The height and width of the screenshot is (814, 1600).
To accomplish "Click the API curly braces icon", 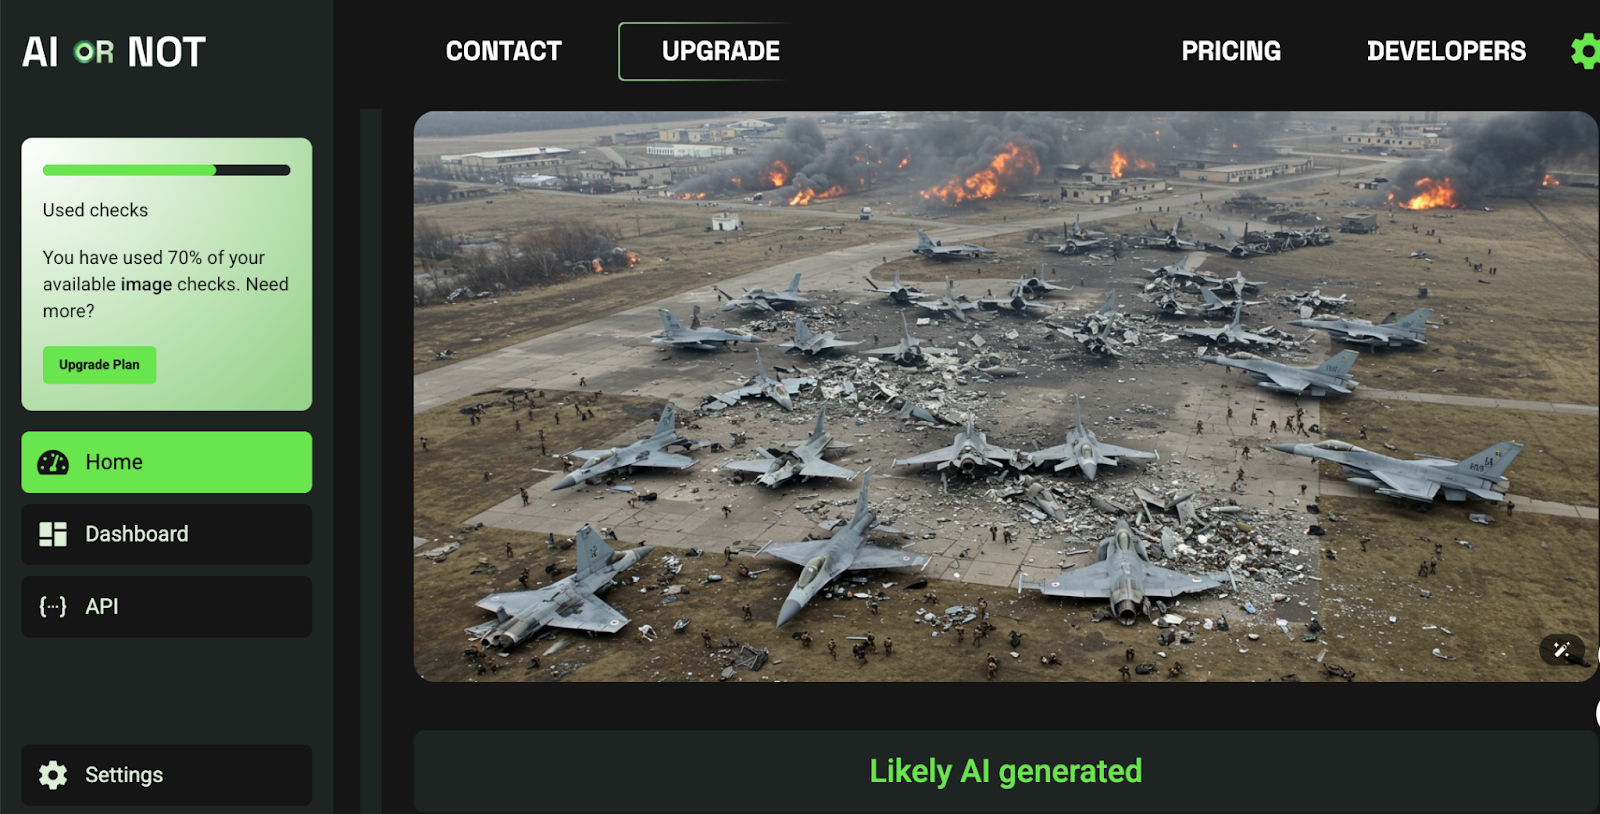I will tap(53, 606).
